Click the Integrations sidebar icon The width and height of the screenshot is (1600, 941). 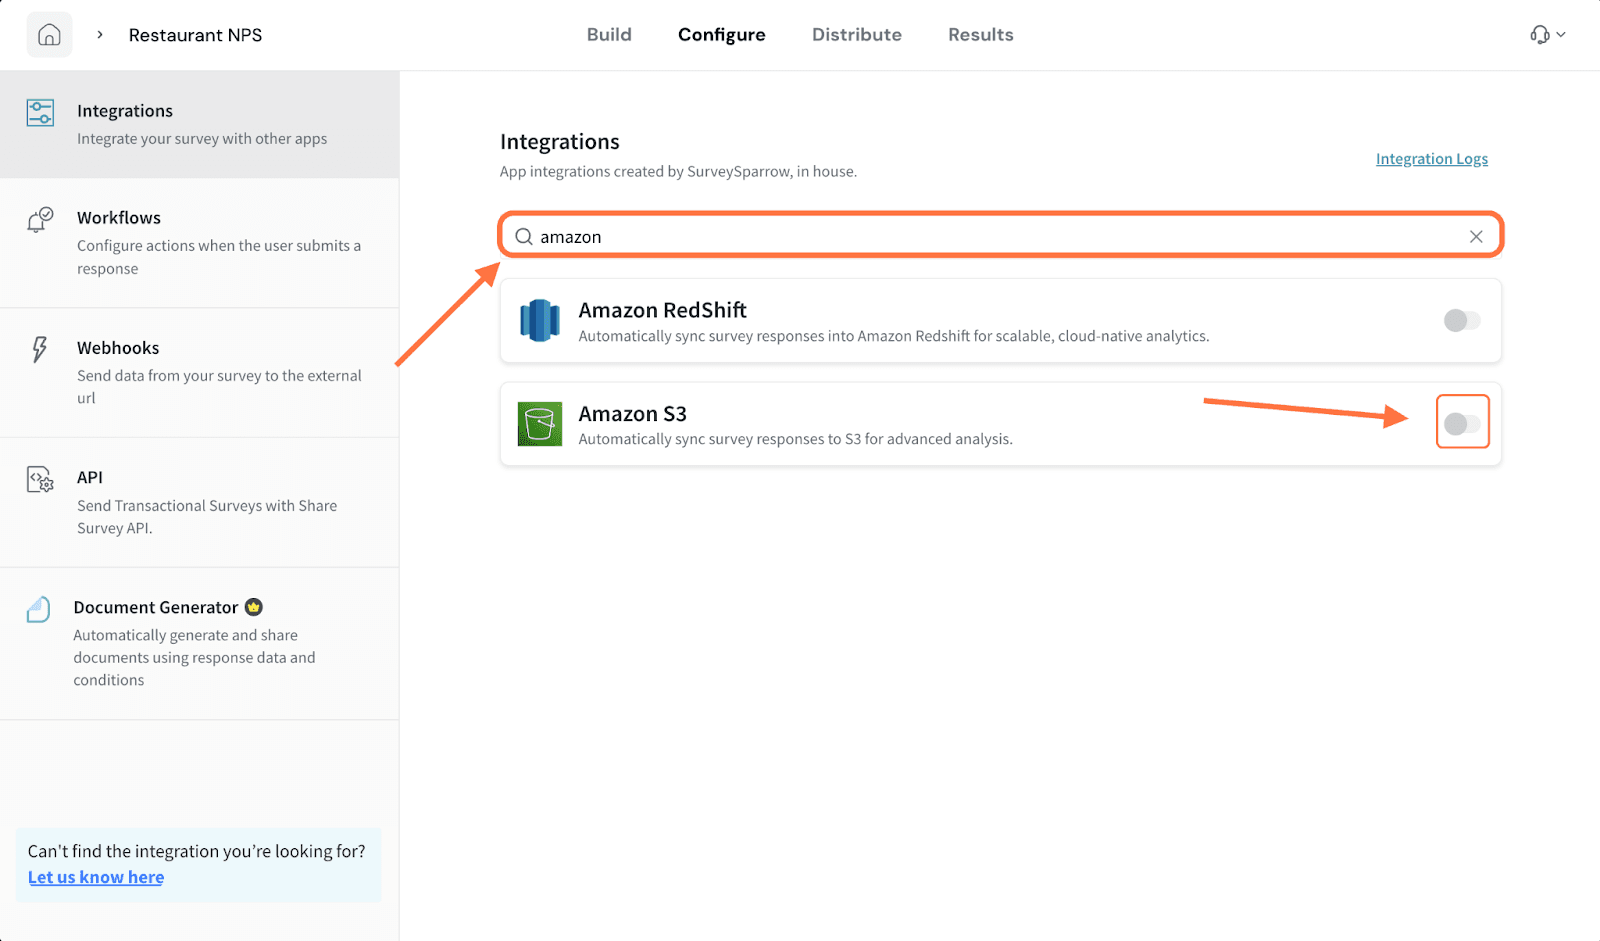pos(40,113)
